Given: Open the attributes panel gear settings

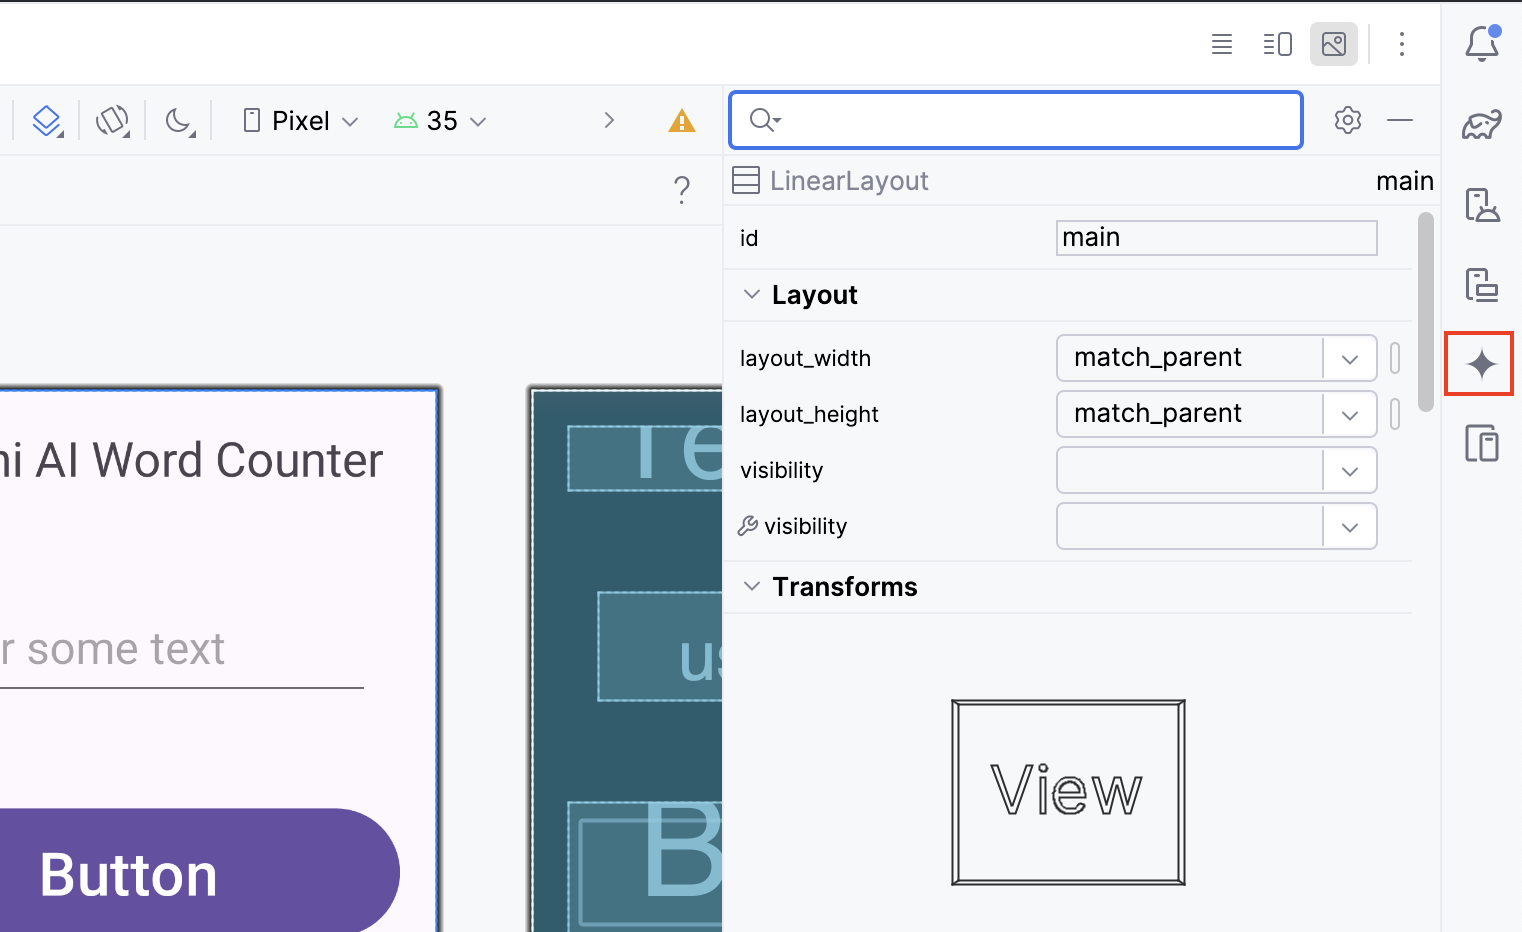Looking at the screenshot, I should (1347, 120).
